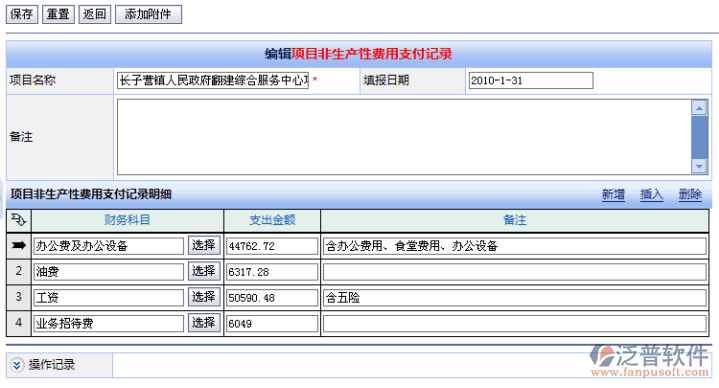
Task: Click the 删除 link
Action: tap(690, 194)
